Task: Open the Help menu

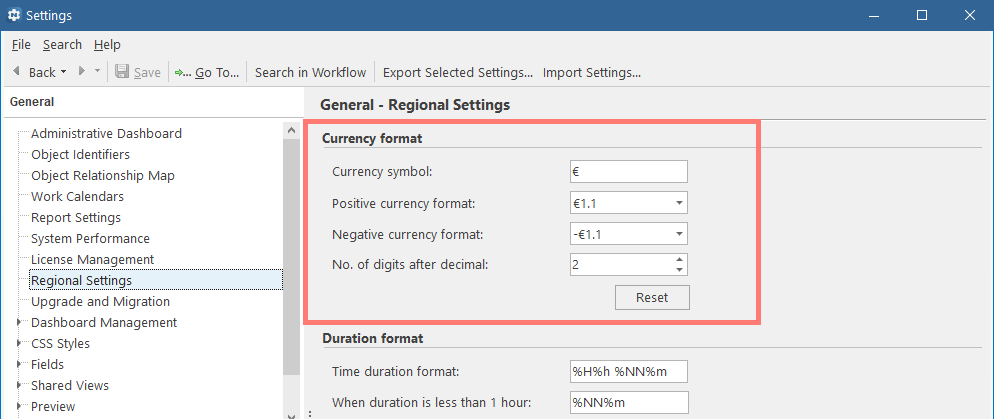Action: [x=107, y=45]
